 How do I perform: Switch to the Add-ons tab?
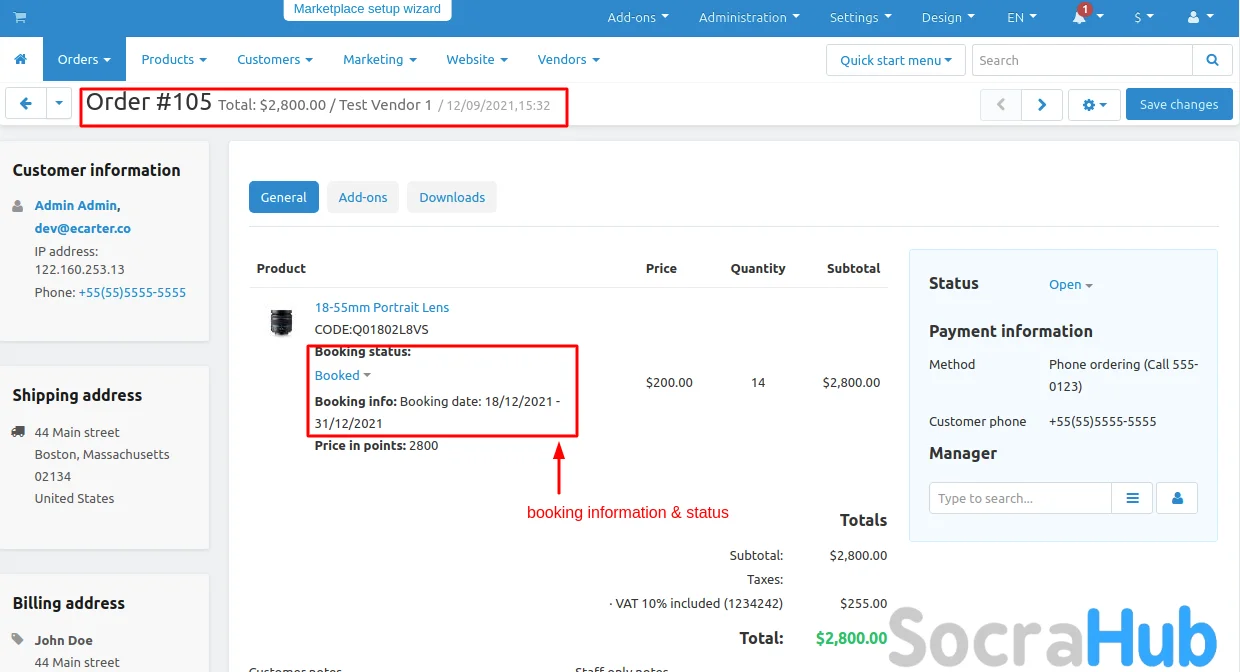click(363, 197)
